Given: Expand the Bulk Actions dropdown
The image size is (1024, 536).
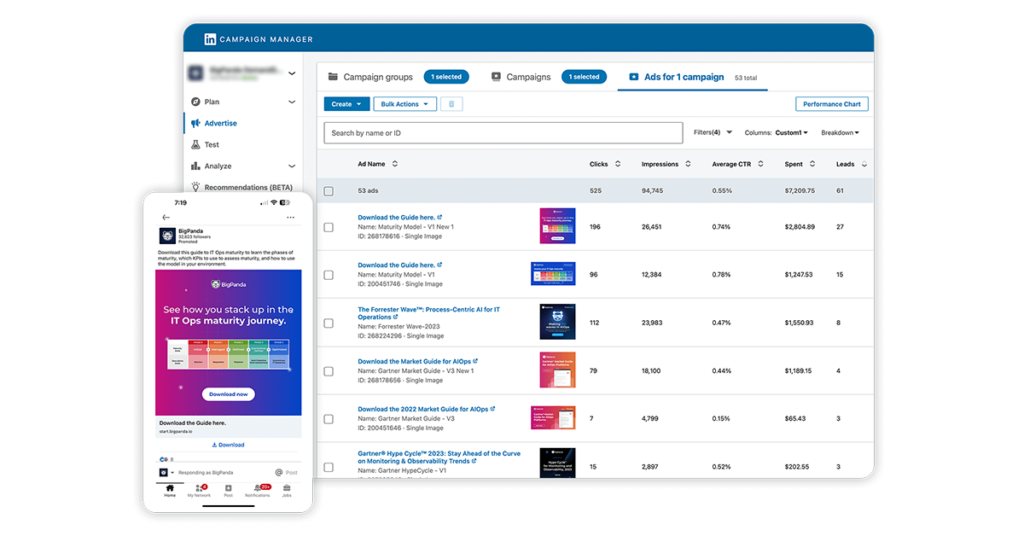Looking at the screenshot, I should click(x=405, y=104).
